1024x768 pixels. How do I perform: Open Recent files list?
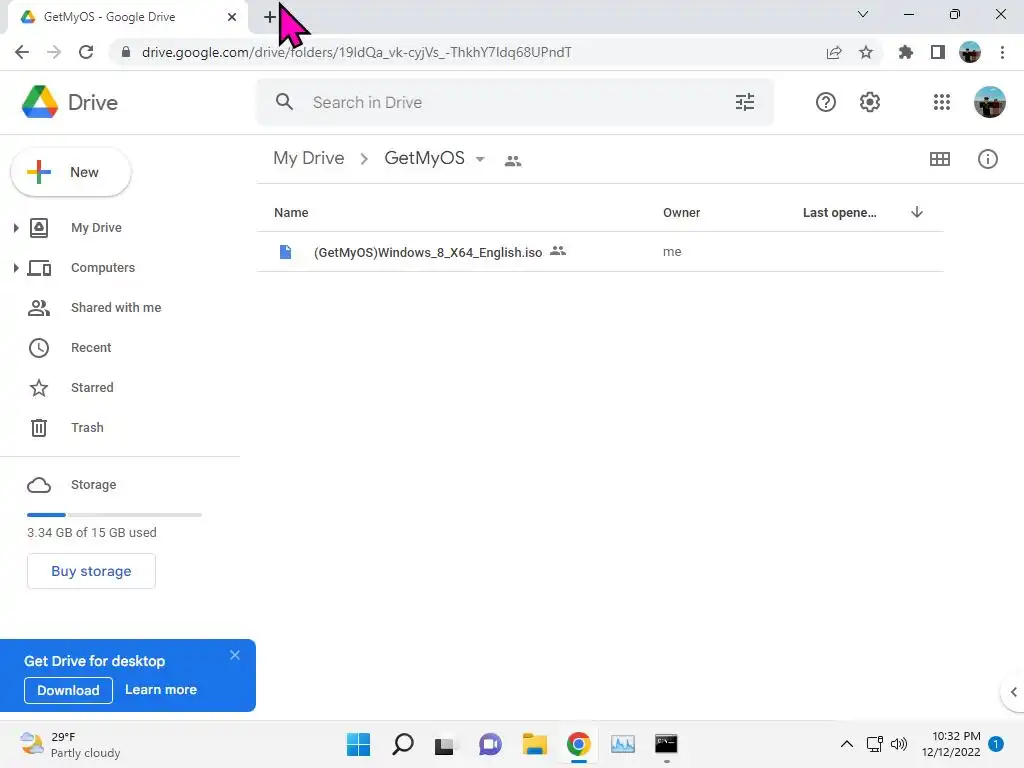[x=91, y=347]
